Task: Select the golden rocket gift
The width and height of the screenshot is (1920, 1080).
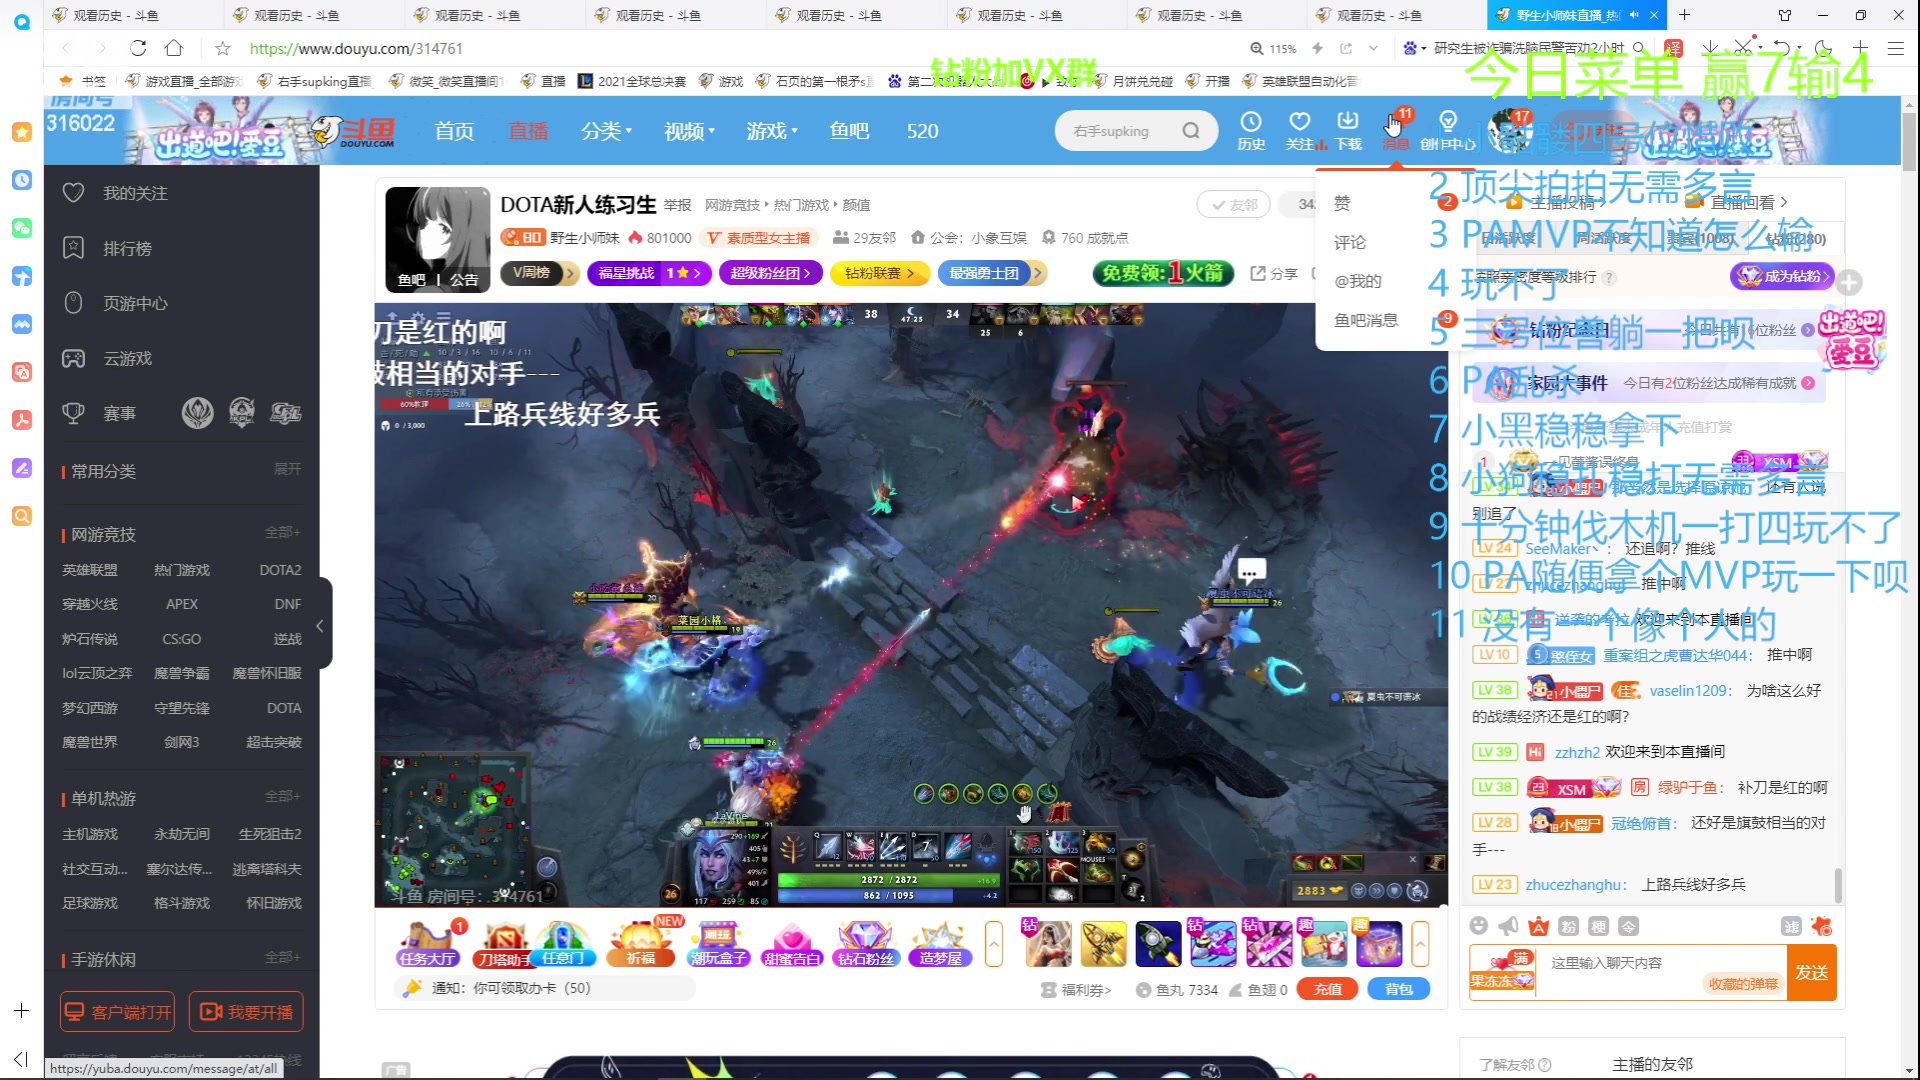Action: [x=1103, y=944]
